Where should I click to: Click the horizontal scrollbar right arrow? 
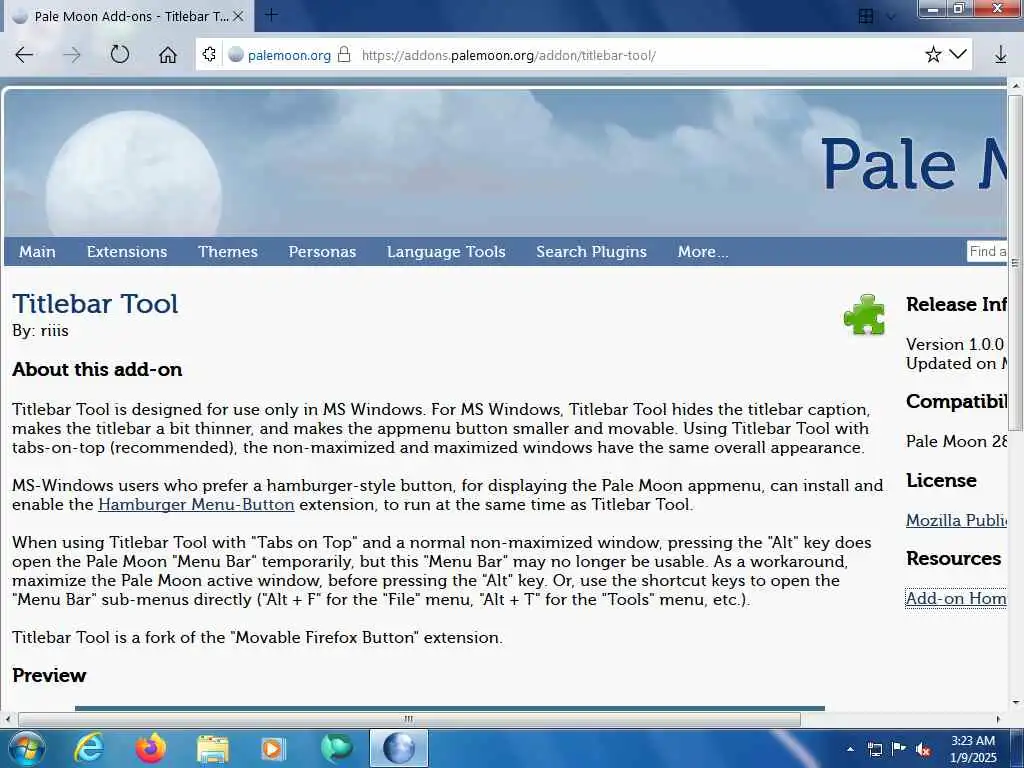[998, 719]
